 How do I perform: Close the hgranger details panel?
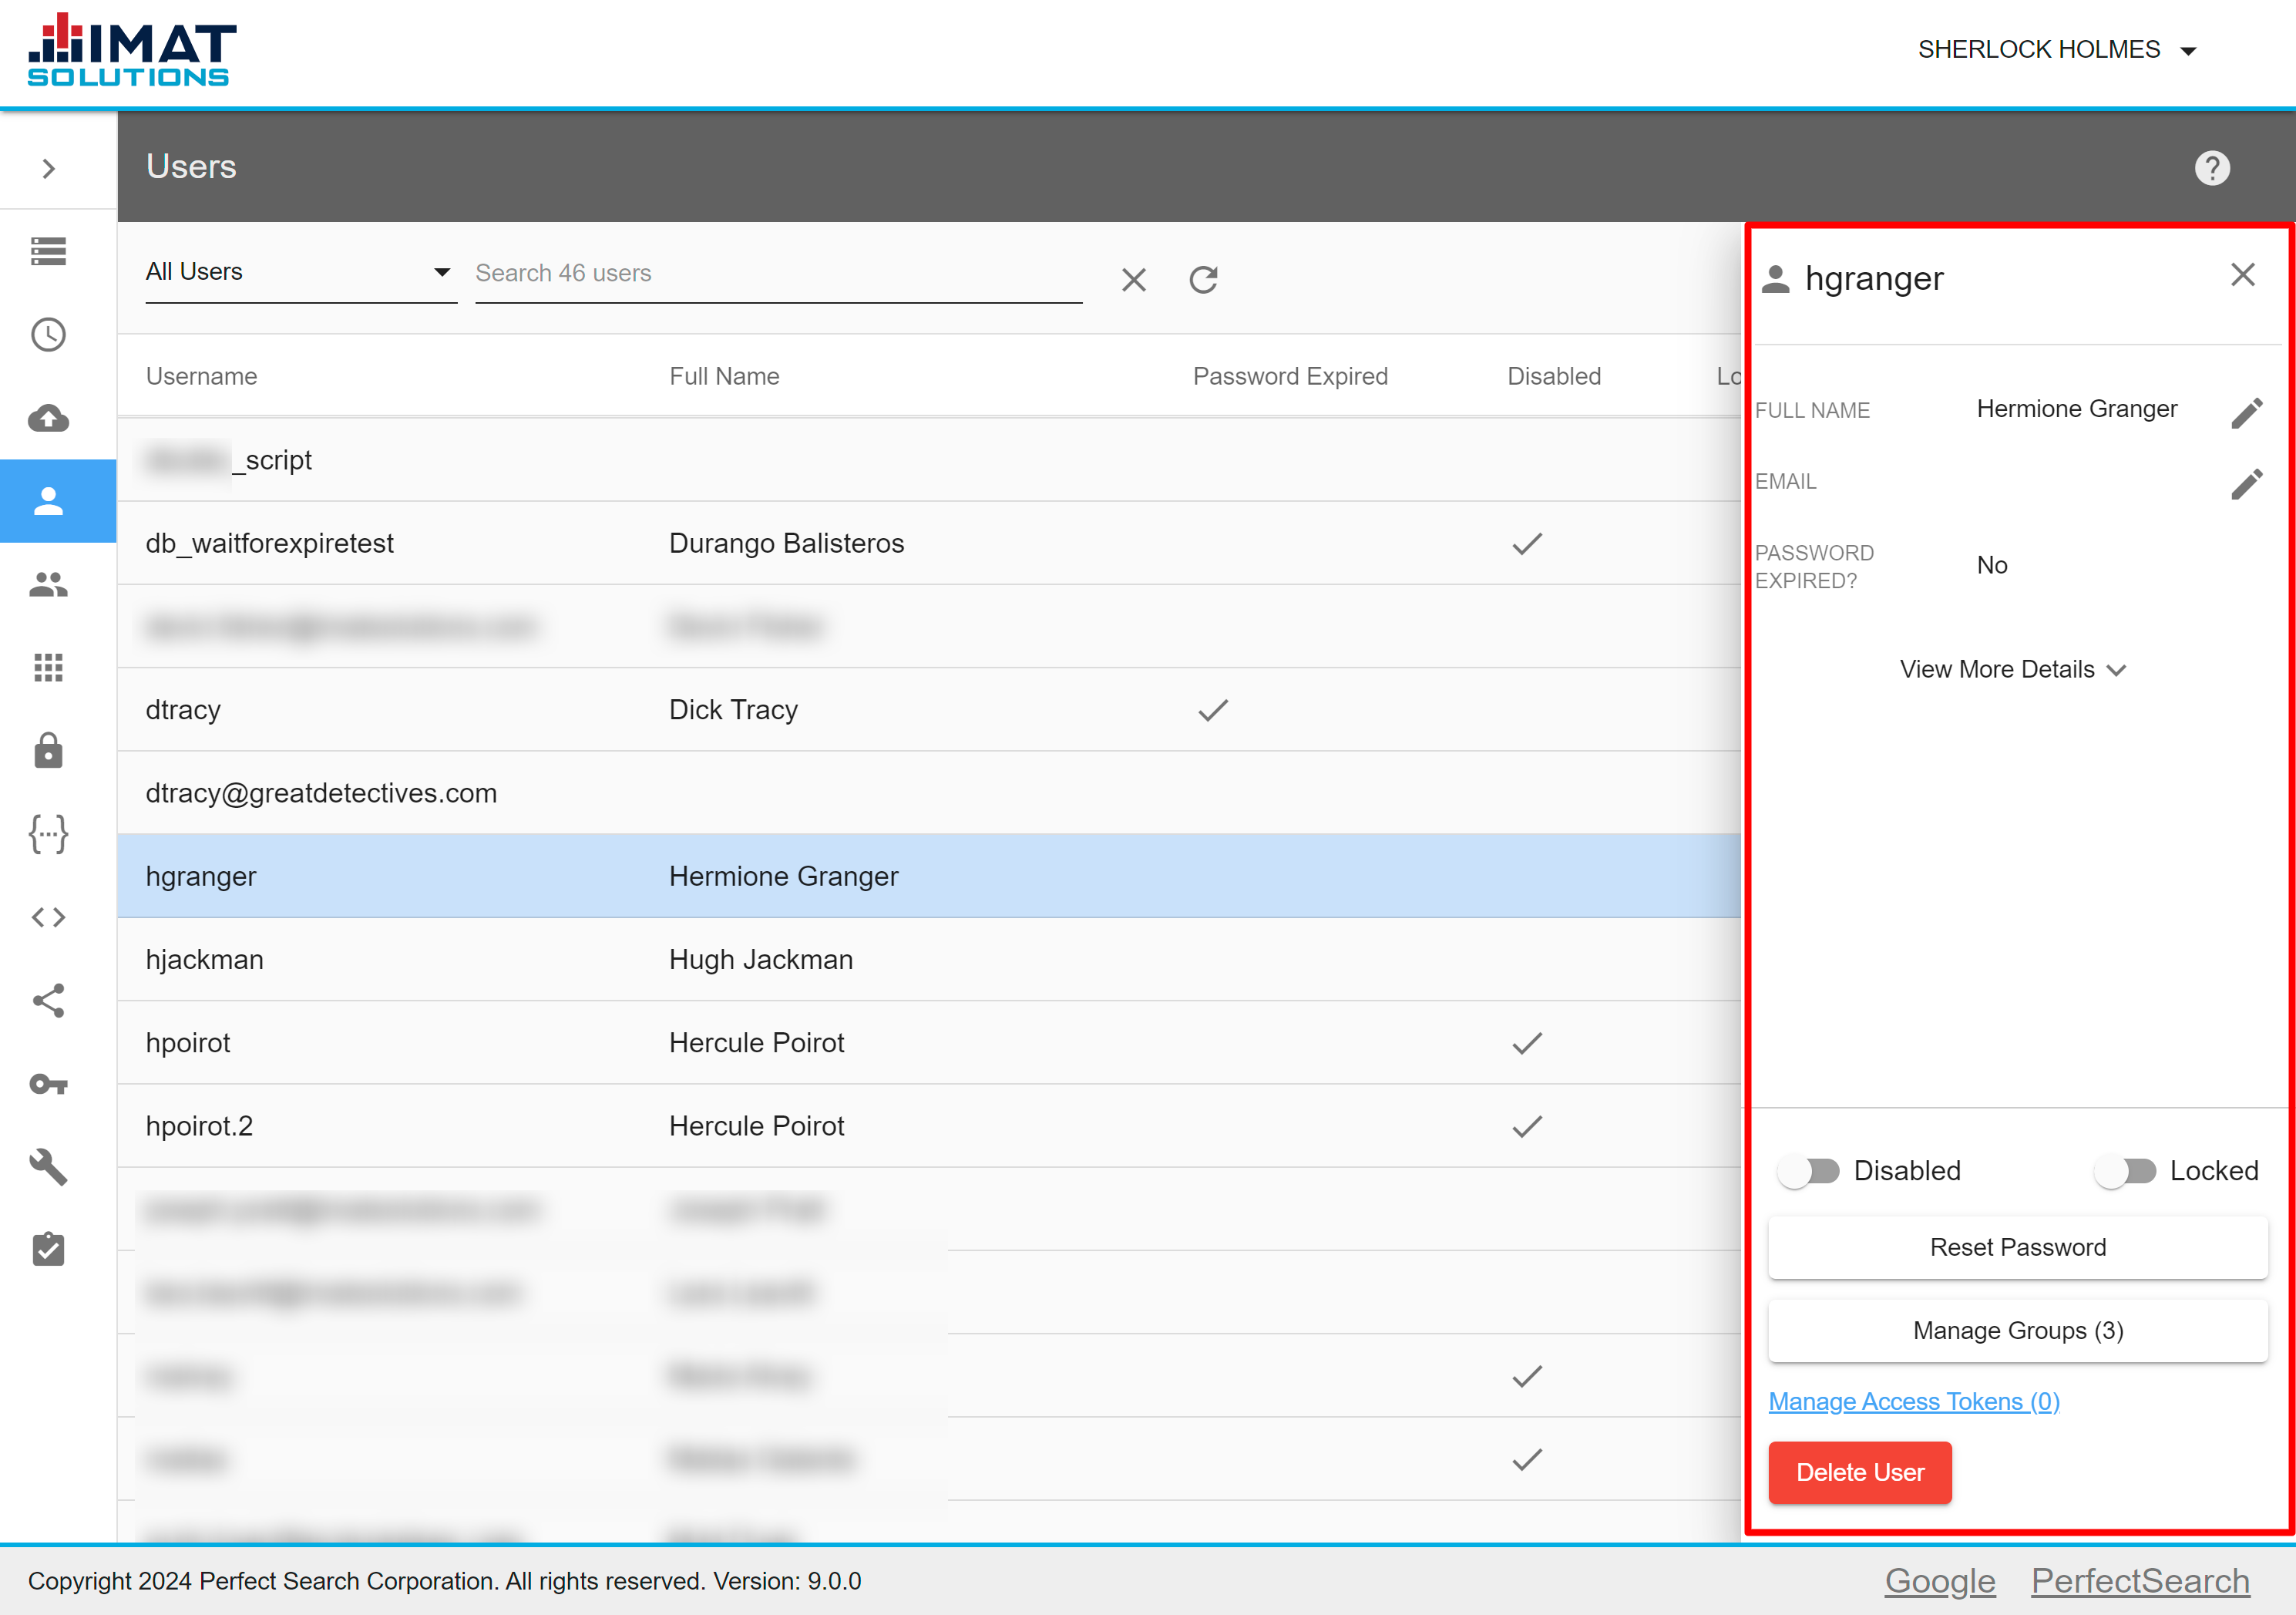[2243, 275]
